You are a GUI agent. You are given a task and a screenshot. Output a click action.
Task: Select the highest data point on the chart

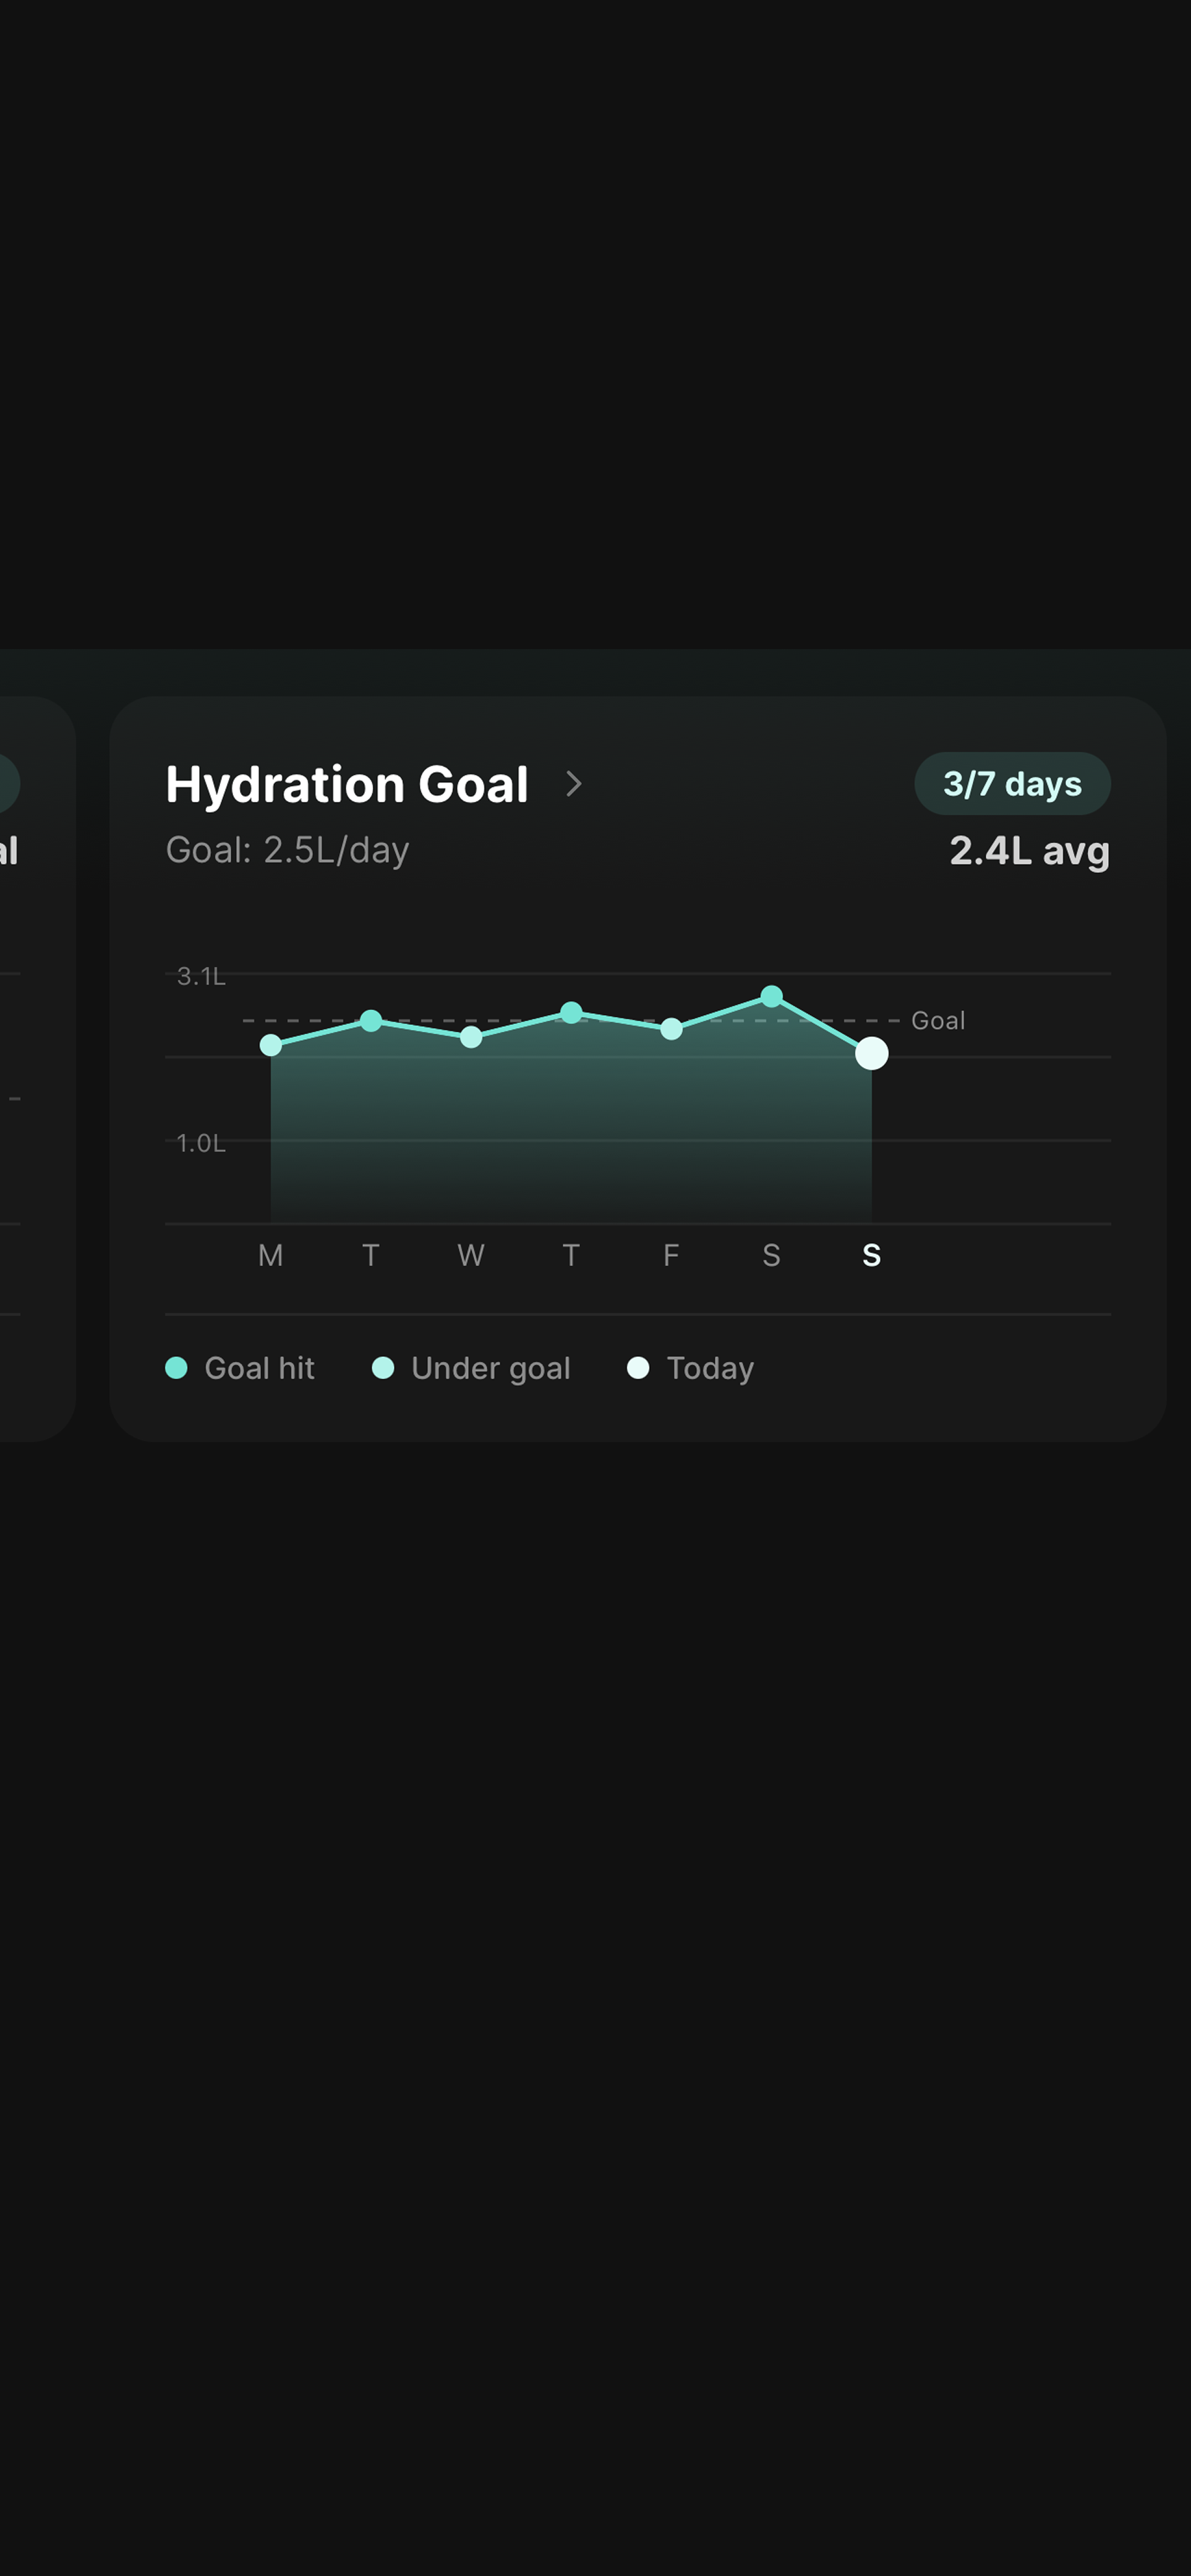pos(772,996)
